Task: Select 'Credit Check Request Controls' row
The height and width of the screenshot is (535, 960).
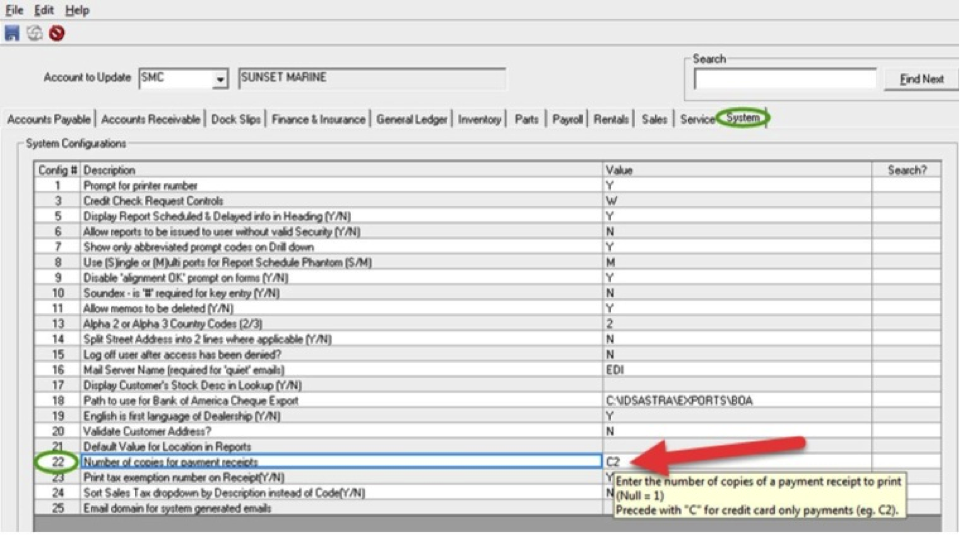Action: (x=488, y=201)
